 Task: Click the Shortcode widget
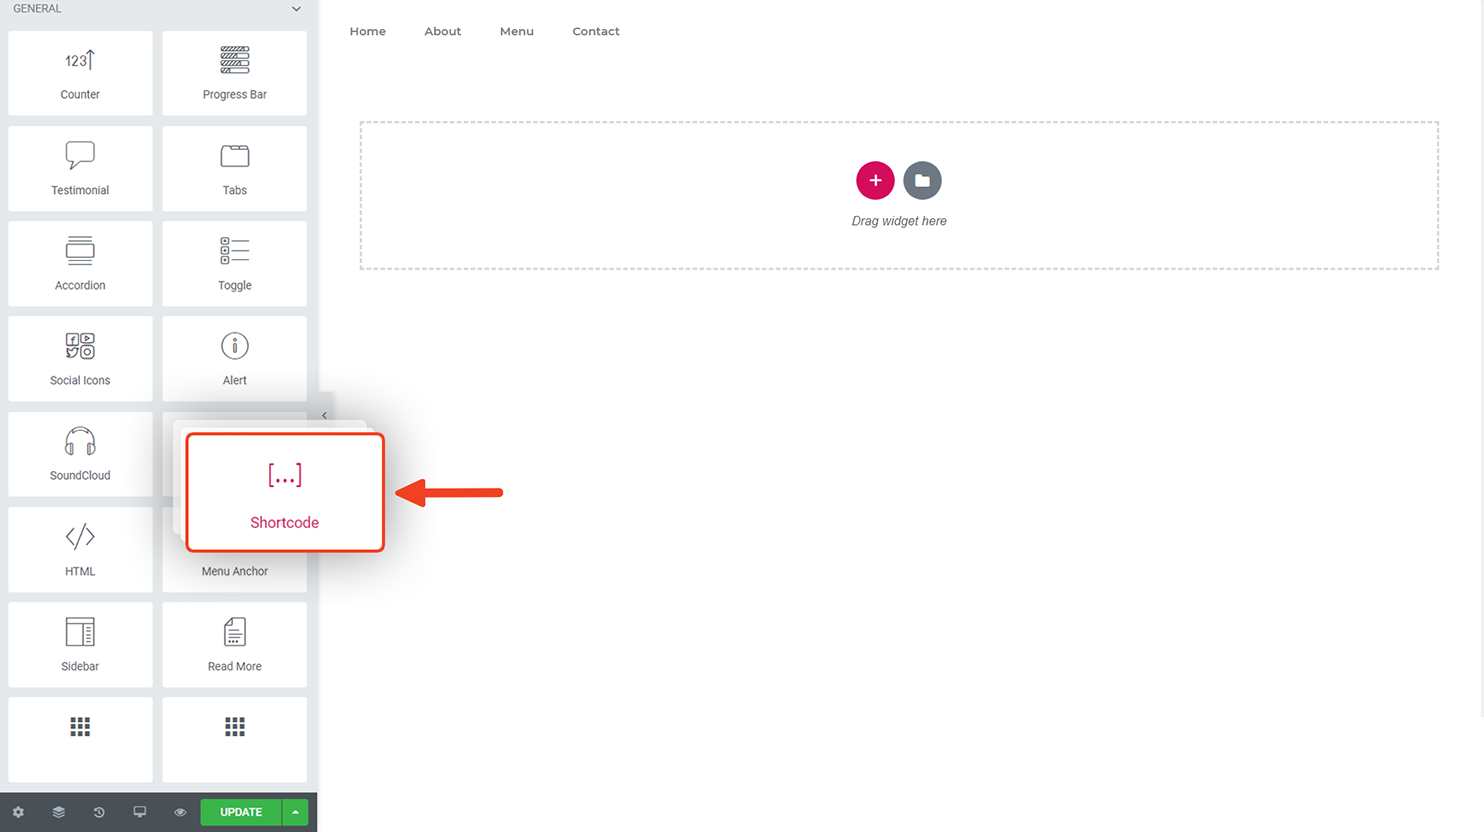(285, 492)
